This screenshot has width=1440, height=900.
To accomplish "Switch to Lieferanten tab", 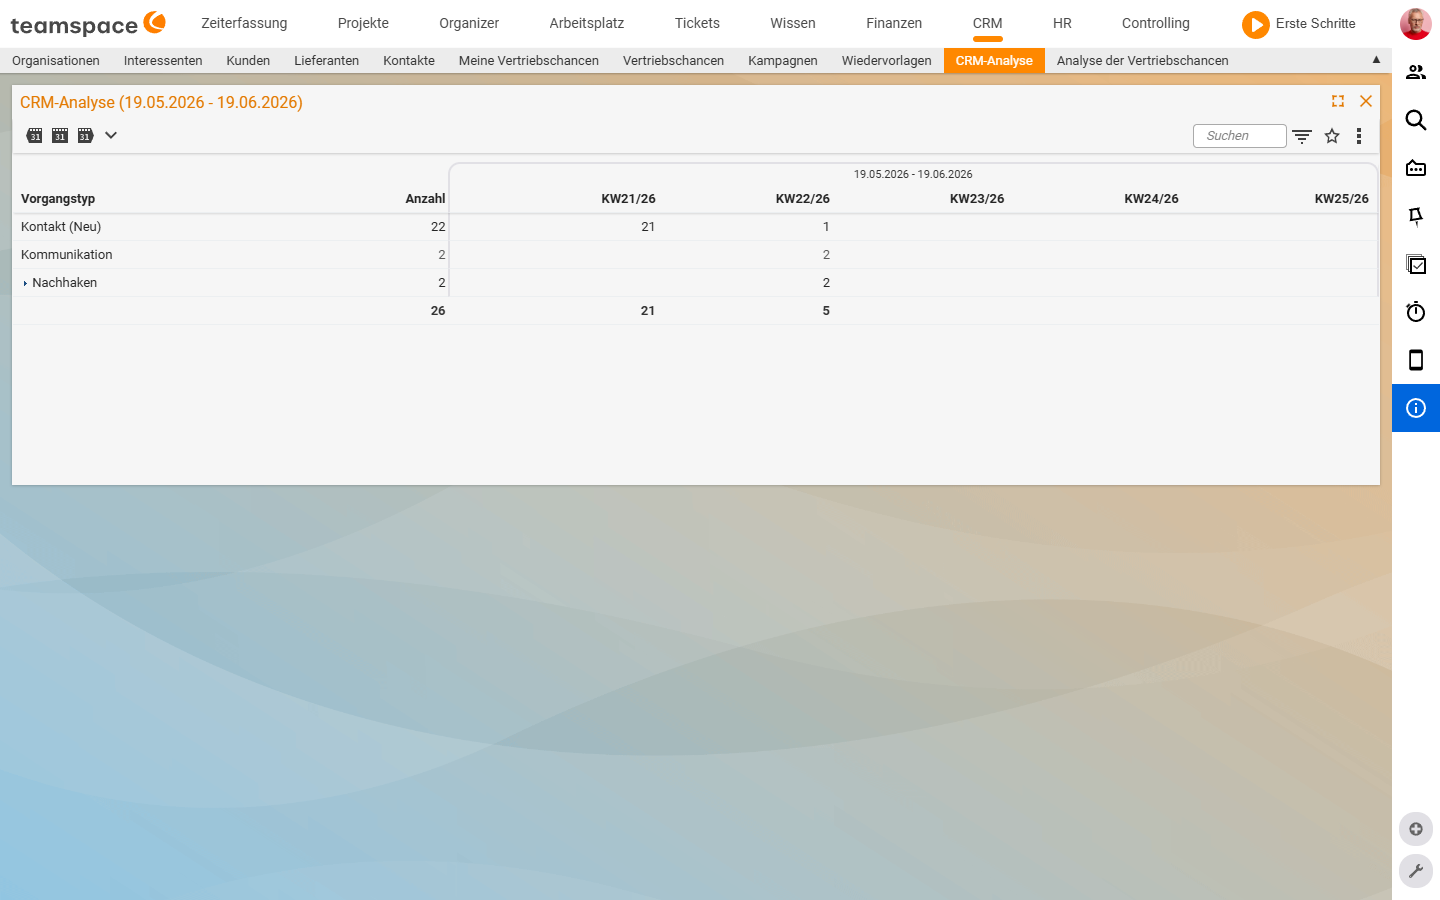I will (x=326, y=61).
